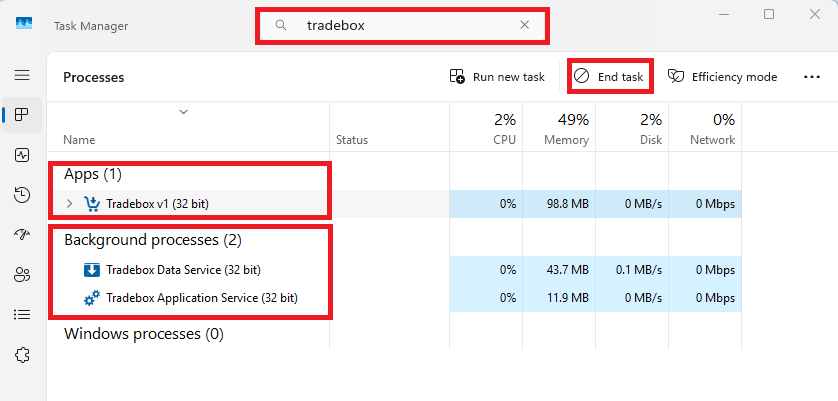The image size is (838, 401).
Task: Click Run new task
Action: point(497,77)
